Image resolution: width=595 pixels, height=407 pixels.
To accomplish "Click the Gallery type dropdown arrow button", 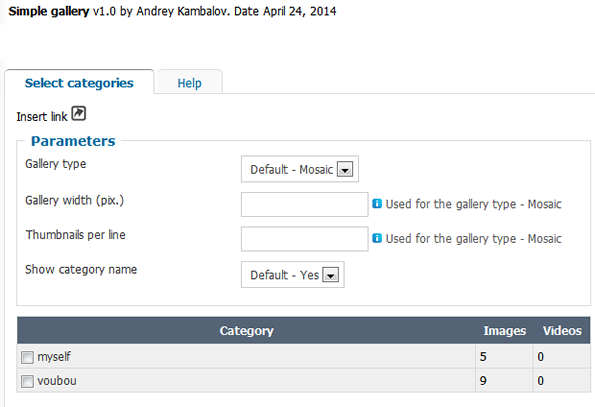I will [x=345, y=170].
